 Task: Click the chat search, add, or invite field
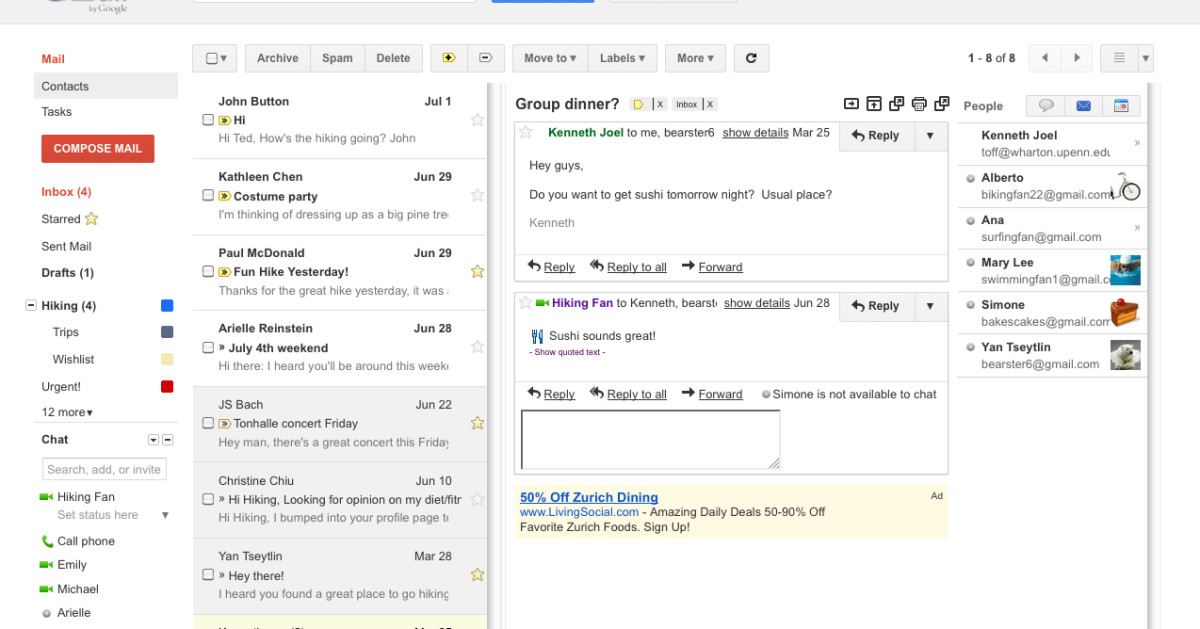point(104,469)
